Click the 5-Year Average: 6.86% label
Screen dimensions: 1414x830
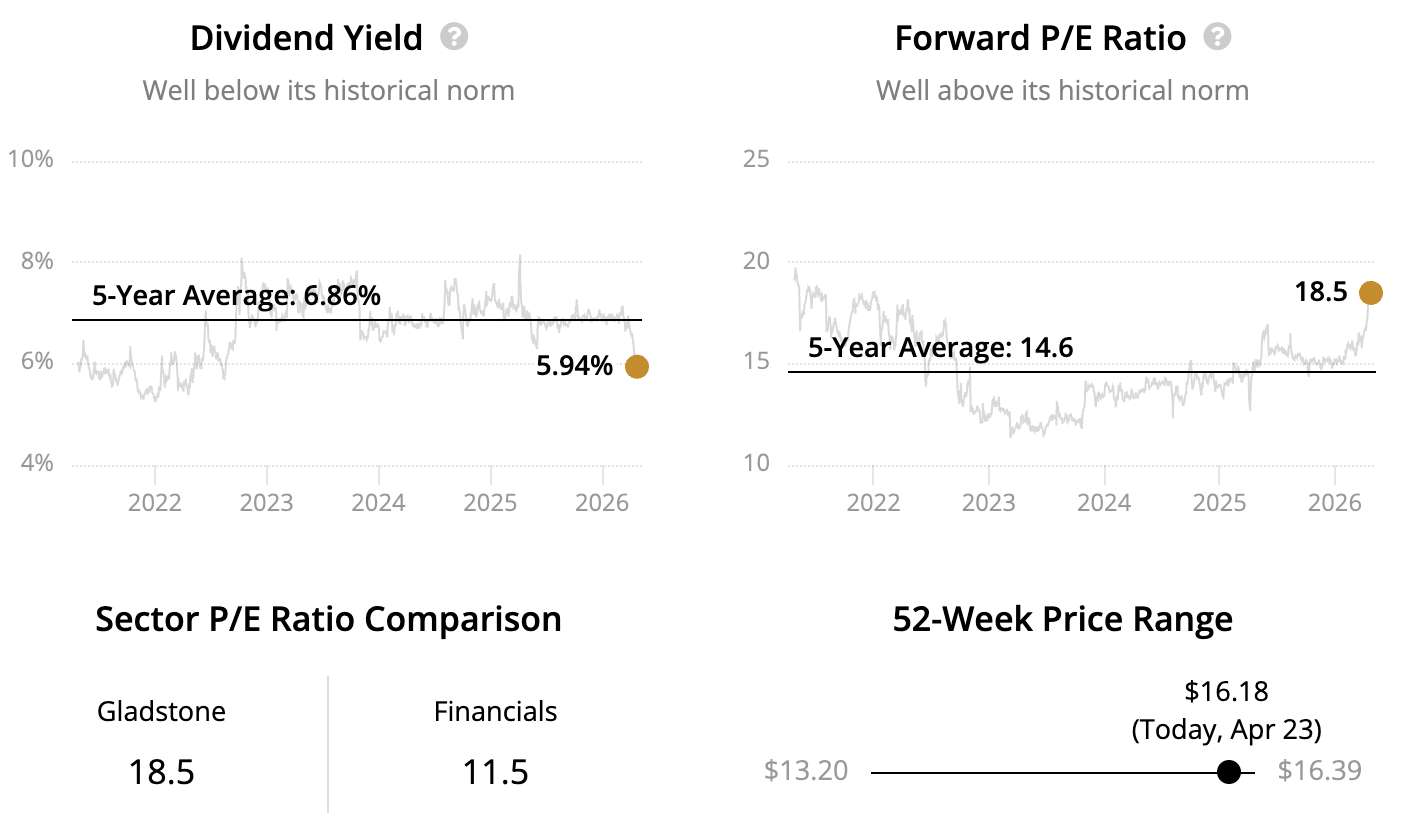236,296
